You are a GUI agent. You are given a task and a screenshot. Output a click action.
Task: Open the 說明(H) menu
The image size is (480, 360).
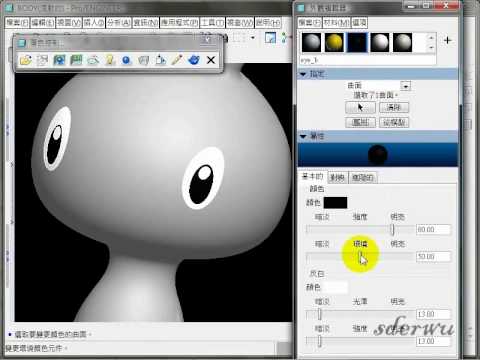268,23
